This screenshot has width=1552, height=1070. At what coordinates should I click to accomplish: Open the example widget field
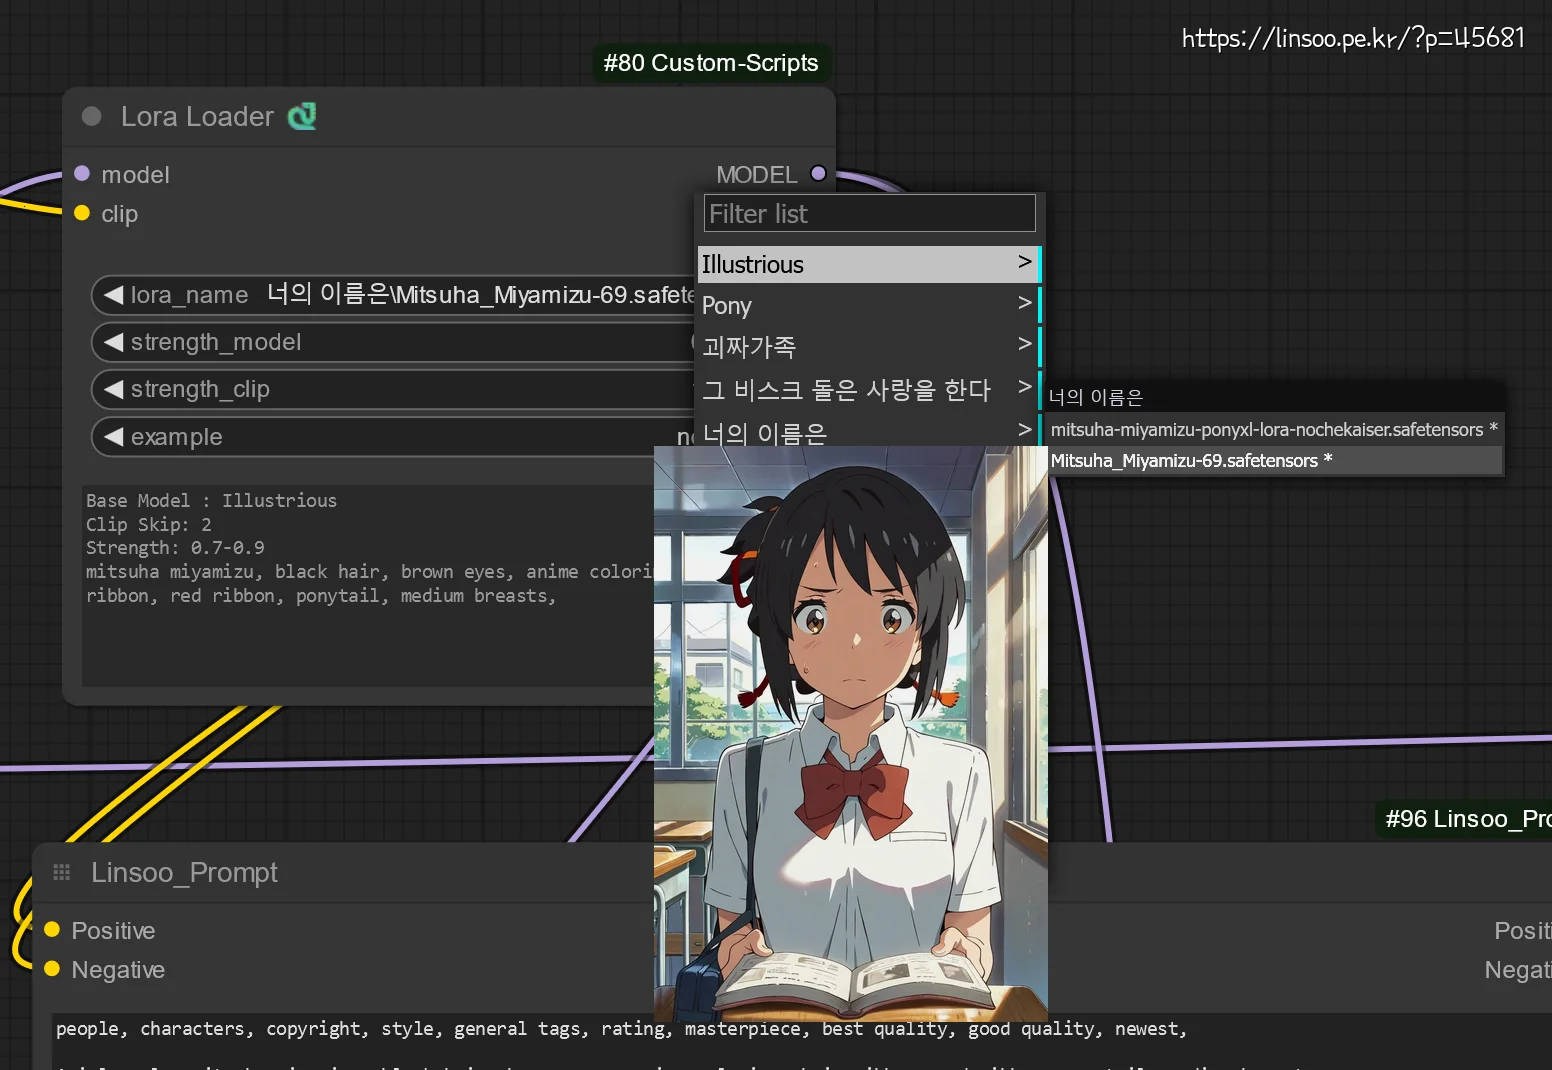[x=393, y=437]
